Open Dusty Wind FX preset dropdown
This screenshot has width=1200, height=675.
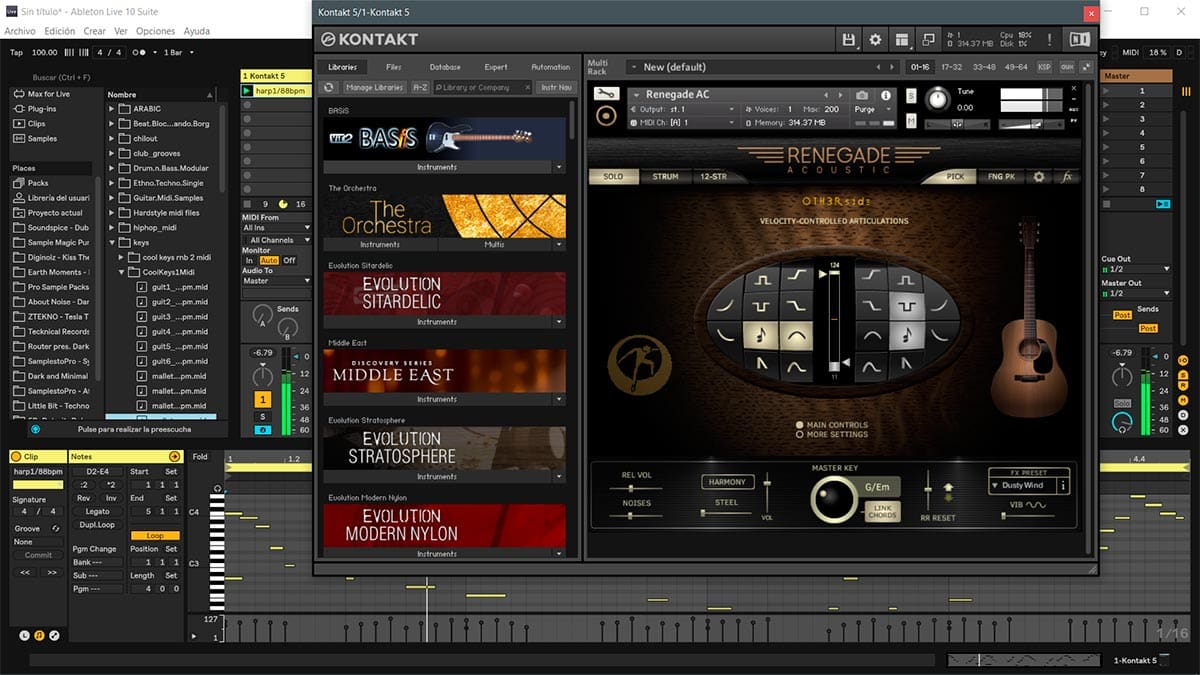tap(1021, 485)
